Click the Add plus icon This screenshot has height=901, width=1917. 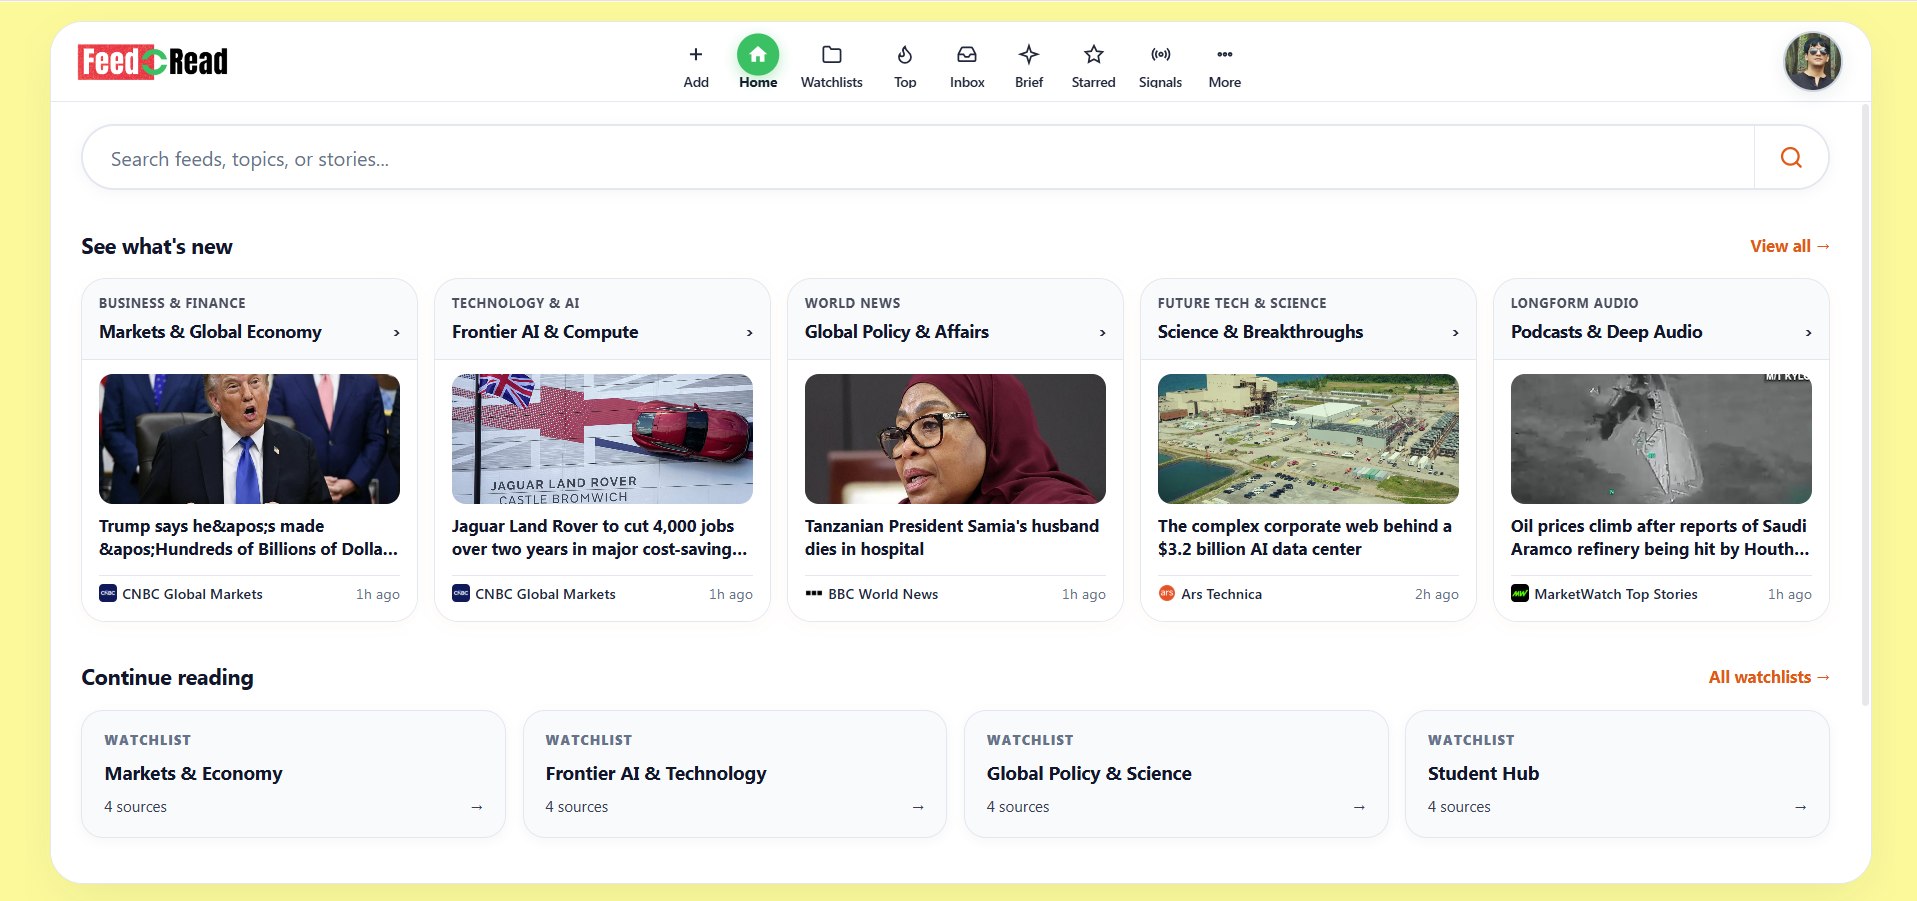coord(696,54)
